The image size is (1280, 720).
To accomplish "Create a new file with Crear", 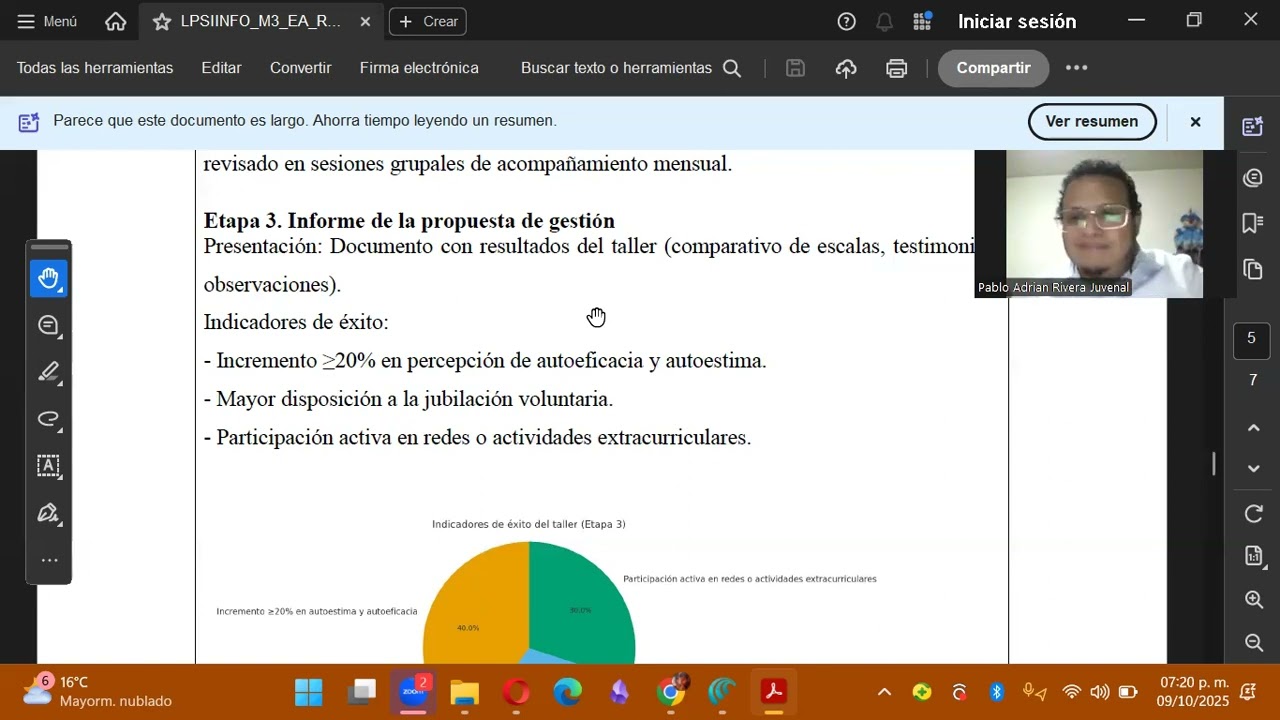I will pyautogui.click(x=428, y=21).
